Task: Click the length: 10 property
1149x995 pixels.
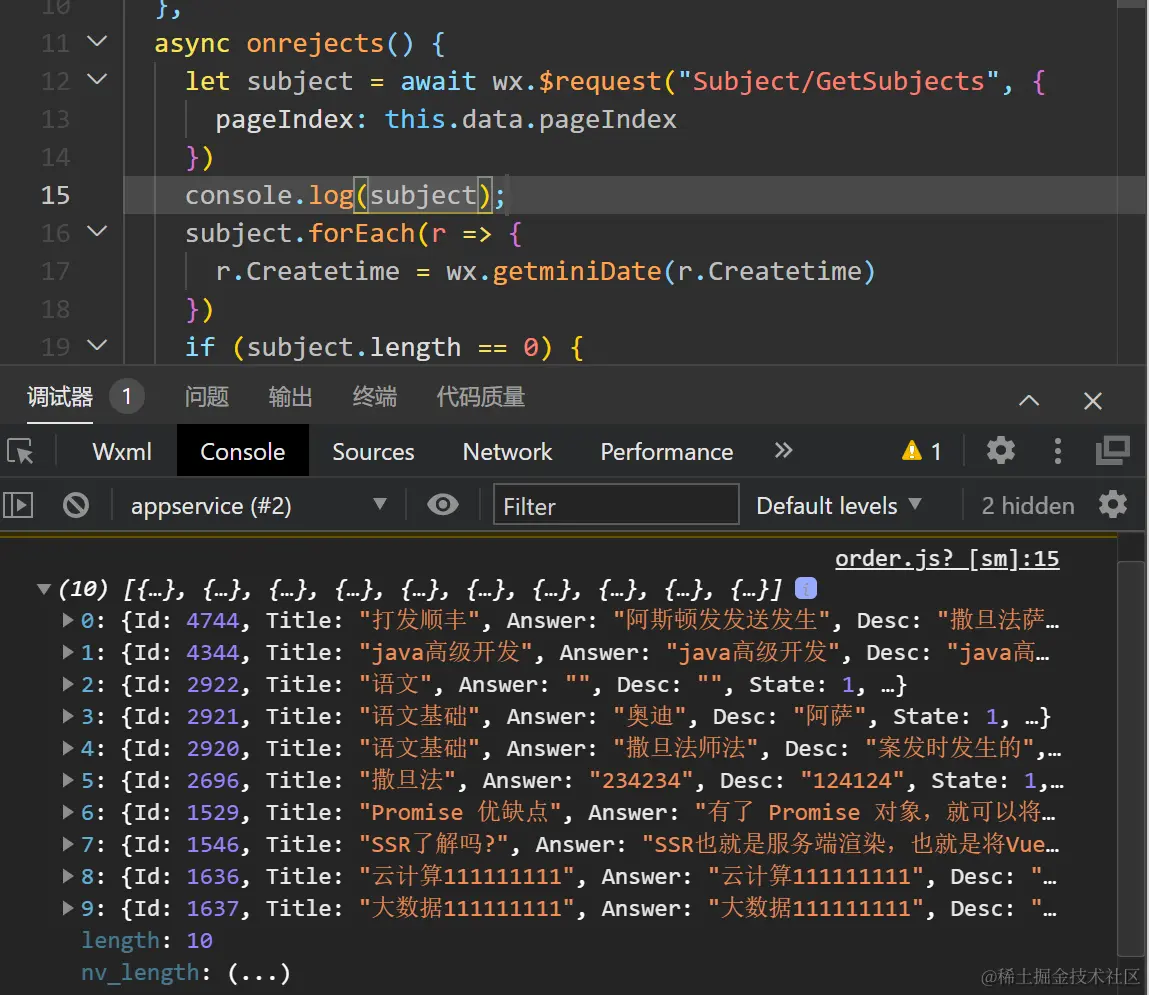Action: point(147,940)
